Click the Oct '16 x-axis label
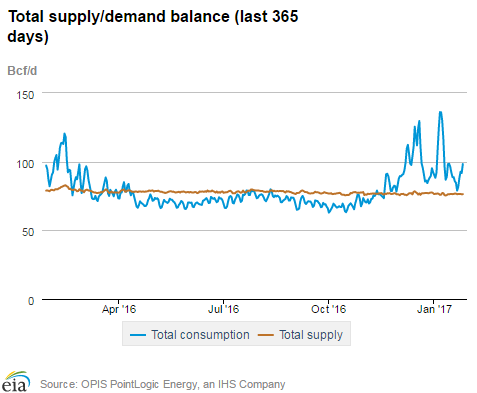Image resolution: width=477 pixels, height=393 pixels. pyautogui.click(x=329, y=309)
